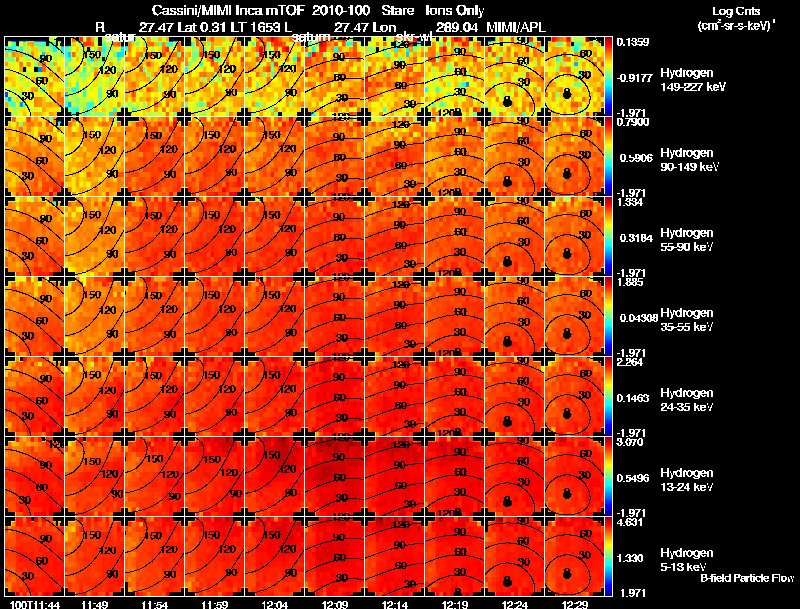800x609 pixels.
Task: Open the 55-90 keV panel at 11:54
Action: pyautogui.click(x=155, y=236)
